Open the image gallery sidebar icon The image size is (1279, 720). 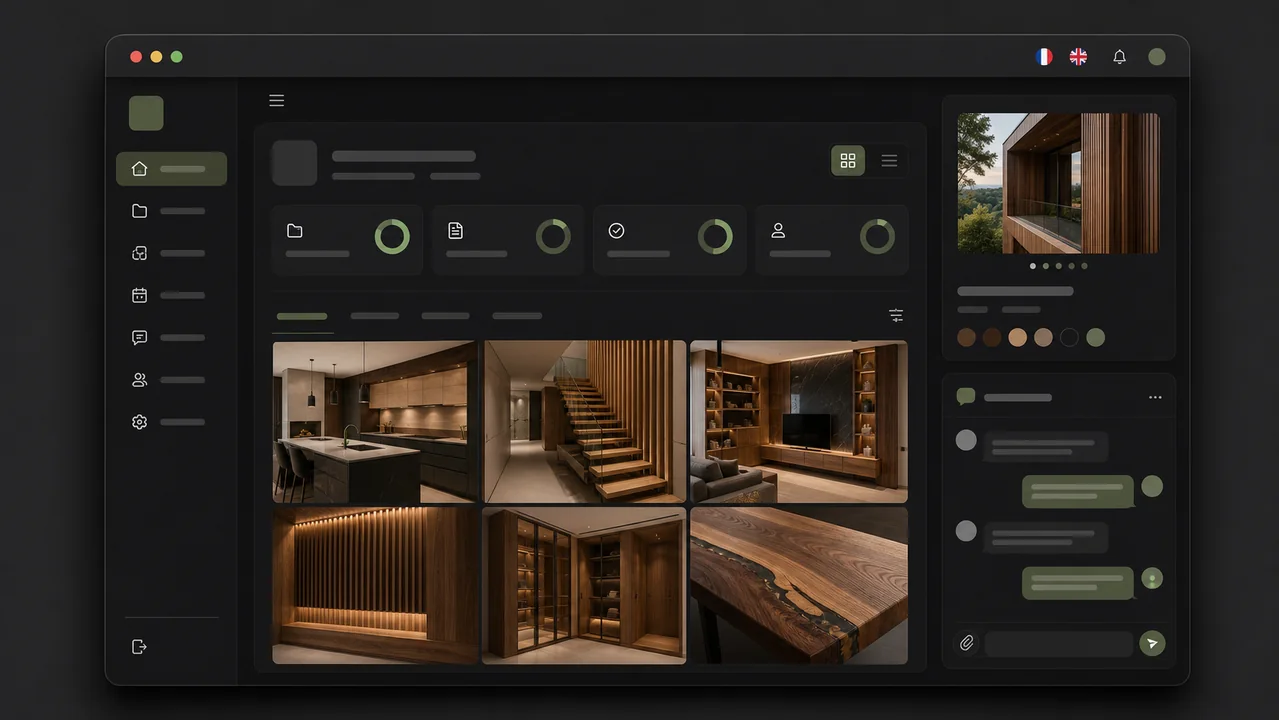click(x=140, y=253)
